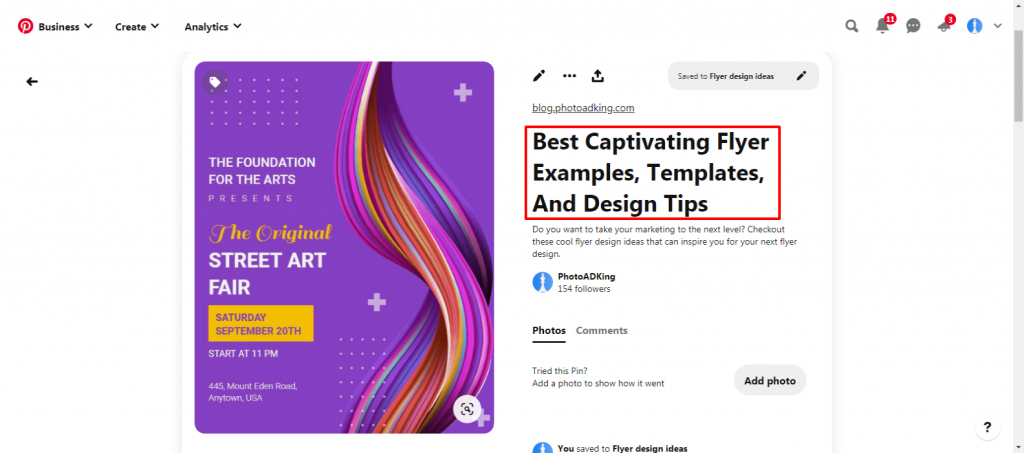Edit saved board with pencil icon

[801, 76]
